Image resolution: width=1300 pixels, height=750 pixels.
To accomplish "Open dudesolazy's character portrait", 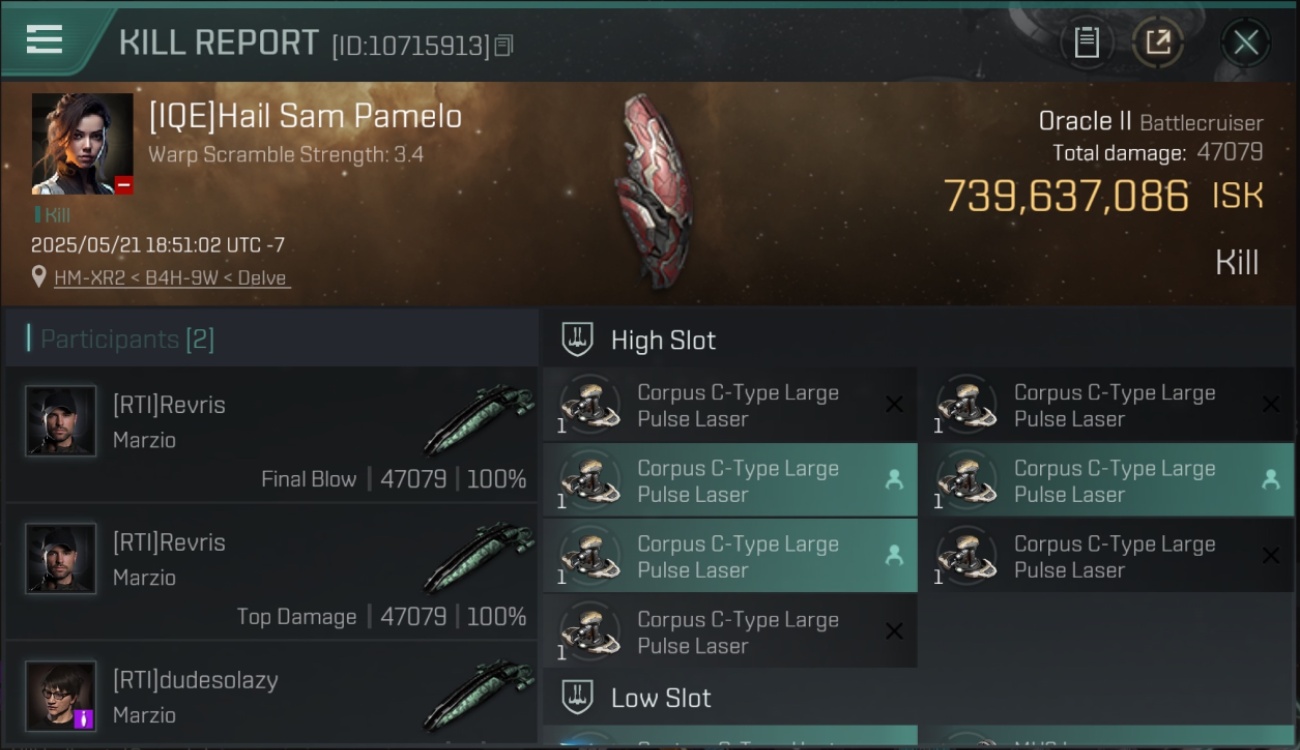I will pyautogui.click(x=61, y=696).
